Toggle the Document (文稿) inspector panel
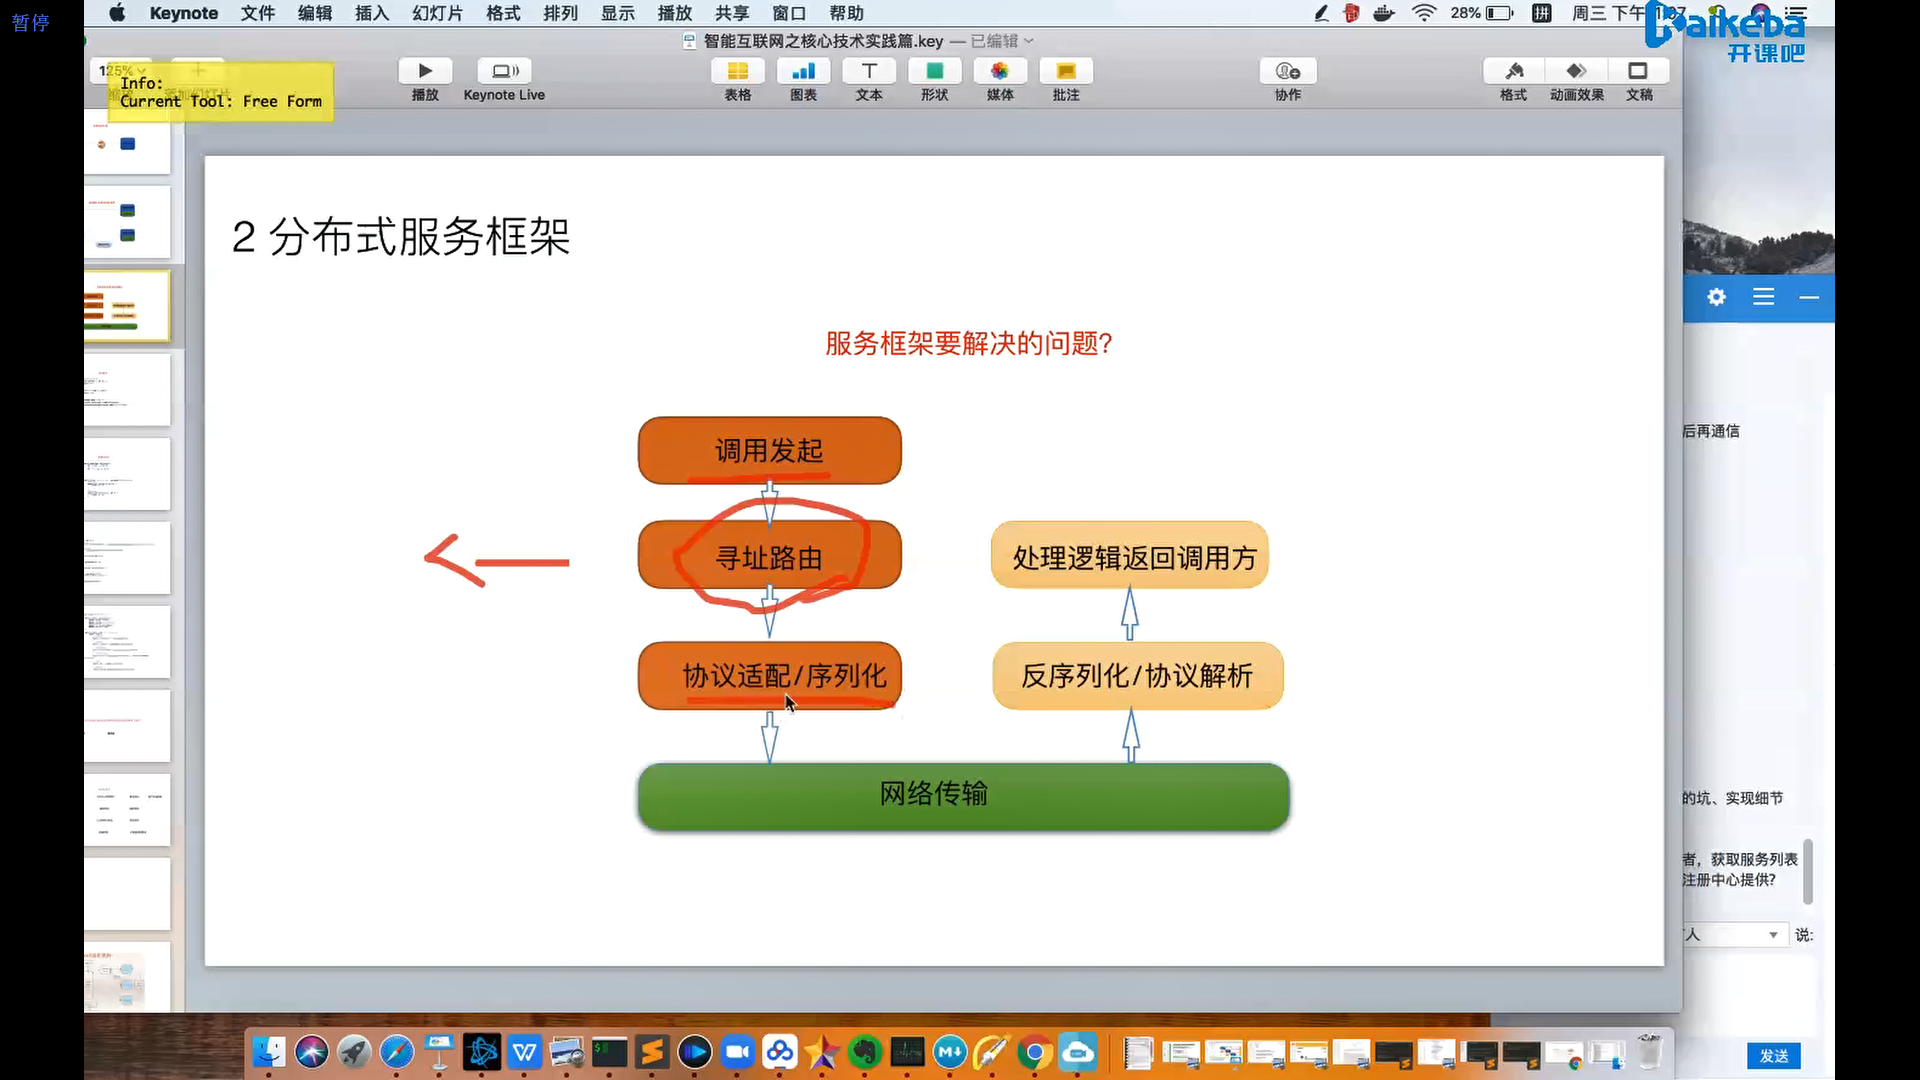 coord(1638,71)
